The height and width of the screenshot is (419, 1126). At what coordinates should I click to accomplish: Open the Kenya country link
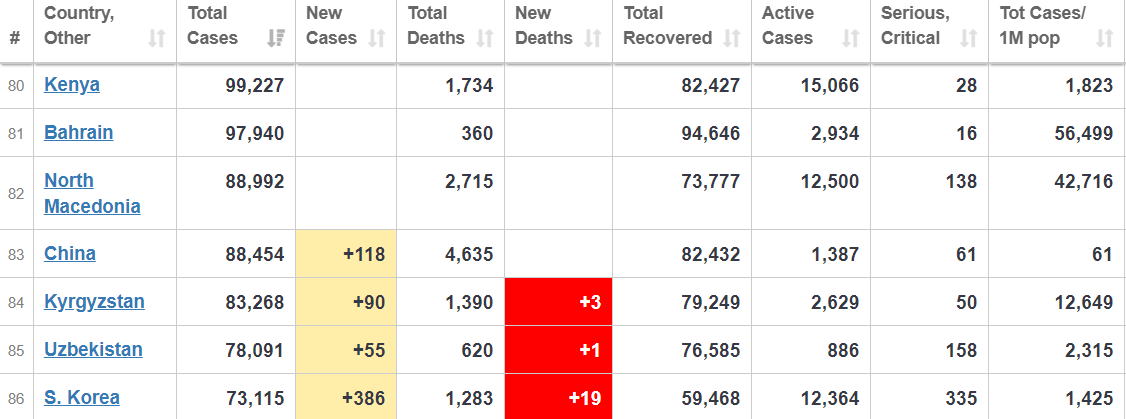(72, 85)
